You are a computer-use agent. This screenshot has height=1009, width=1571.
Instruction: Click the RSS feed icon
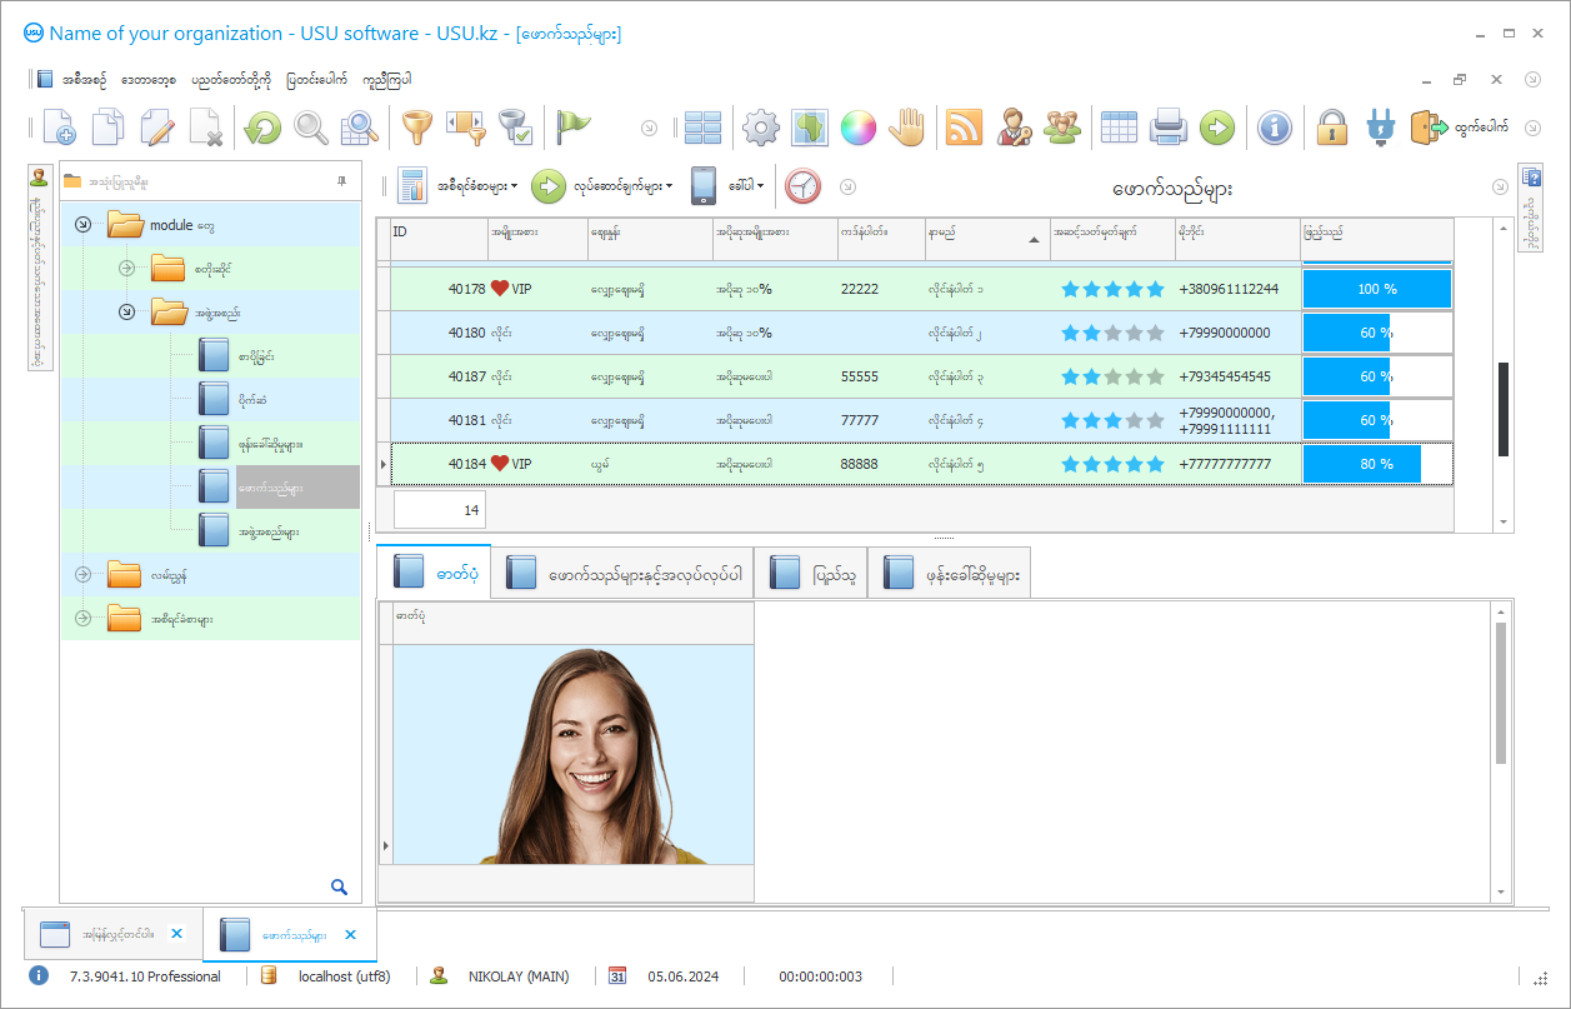[x=963, y=128]
